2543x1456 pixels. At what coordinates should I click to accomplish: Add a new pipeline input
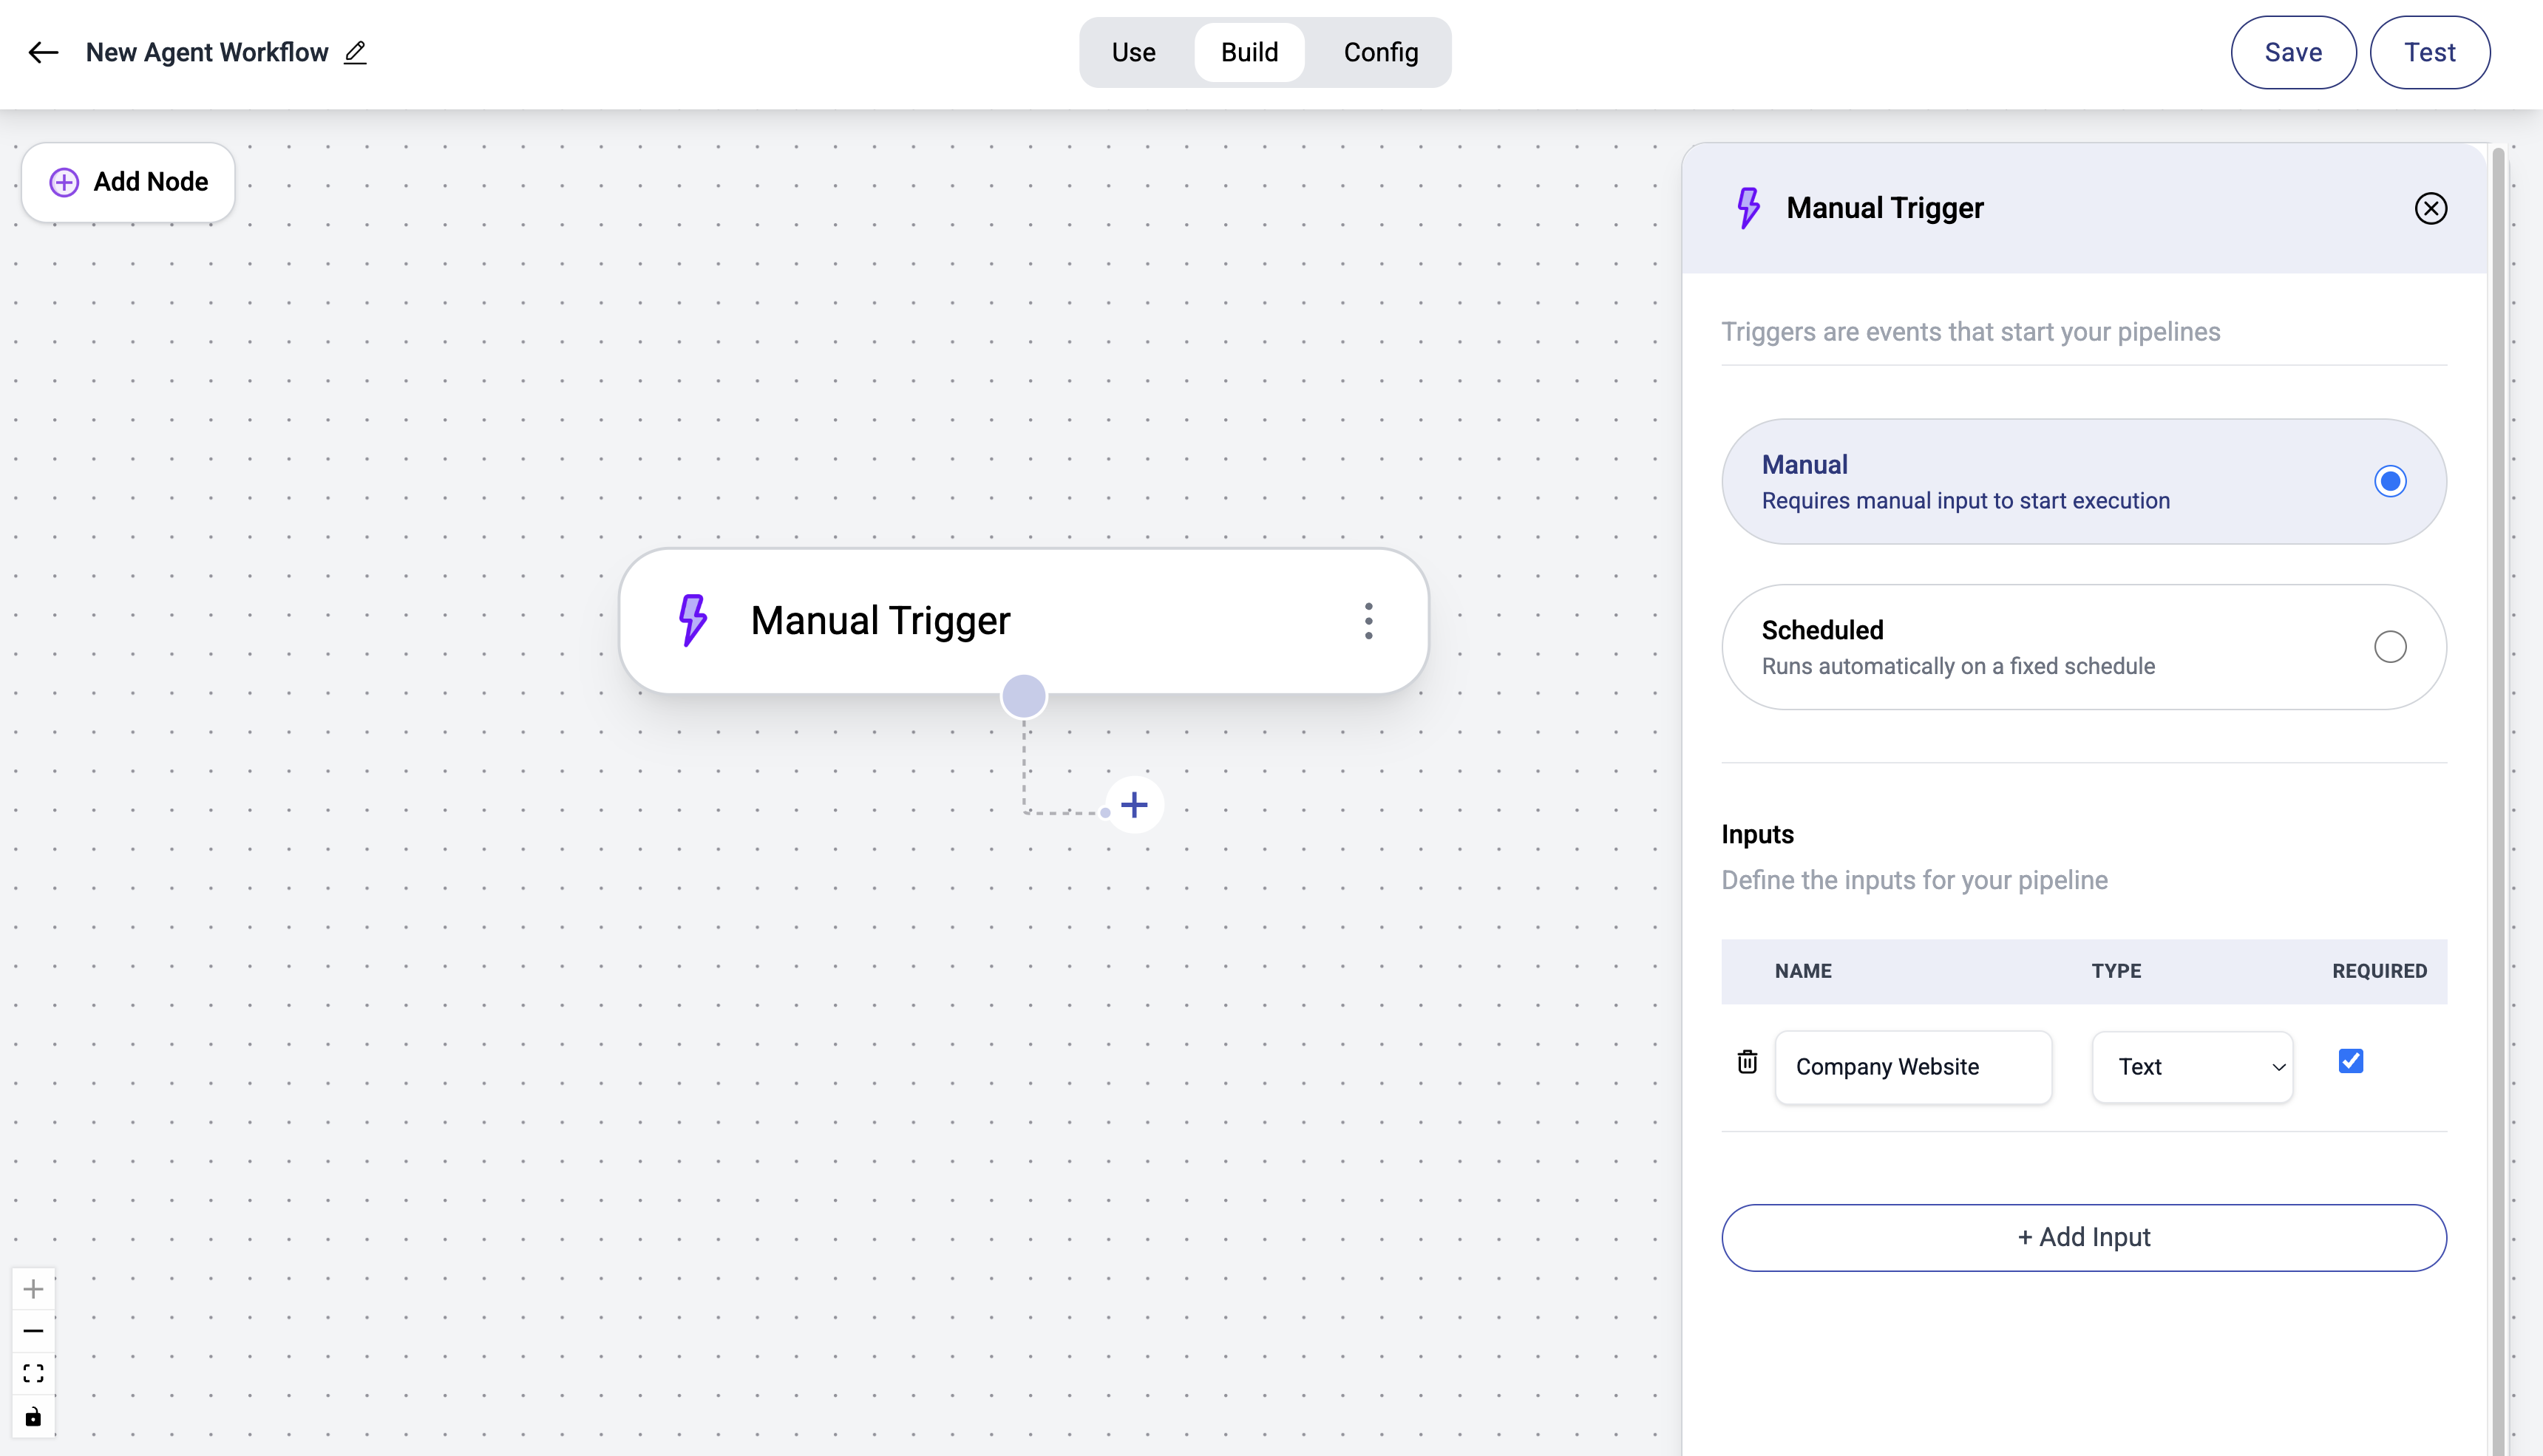2083,1237
